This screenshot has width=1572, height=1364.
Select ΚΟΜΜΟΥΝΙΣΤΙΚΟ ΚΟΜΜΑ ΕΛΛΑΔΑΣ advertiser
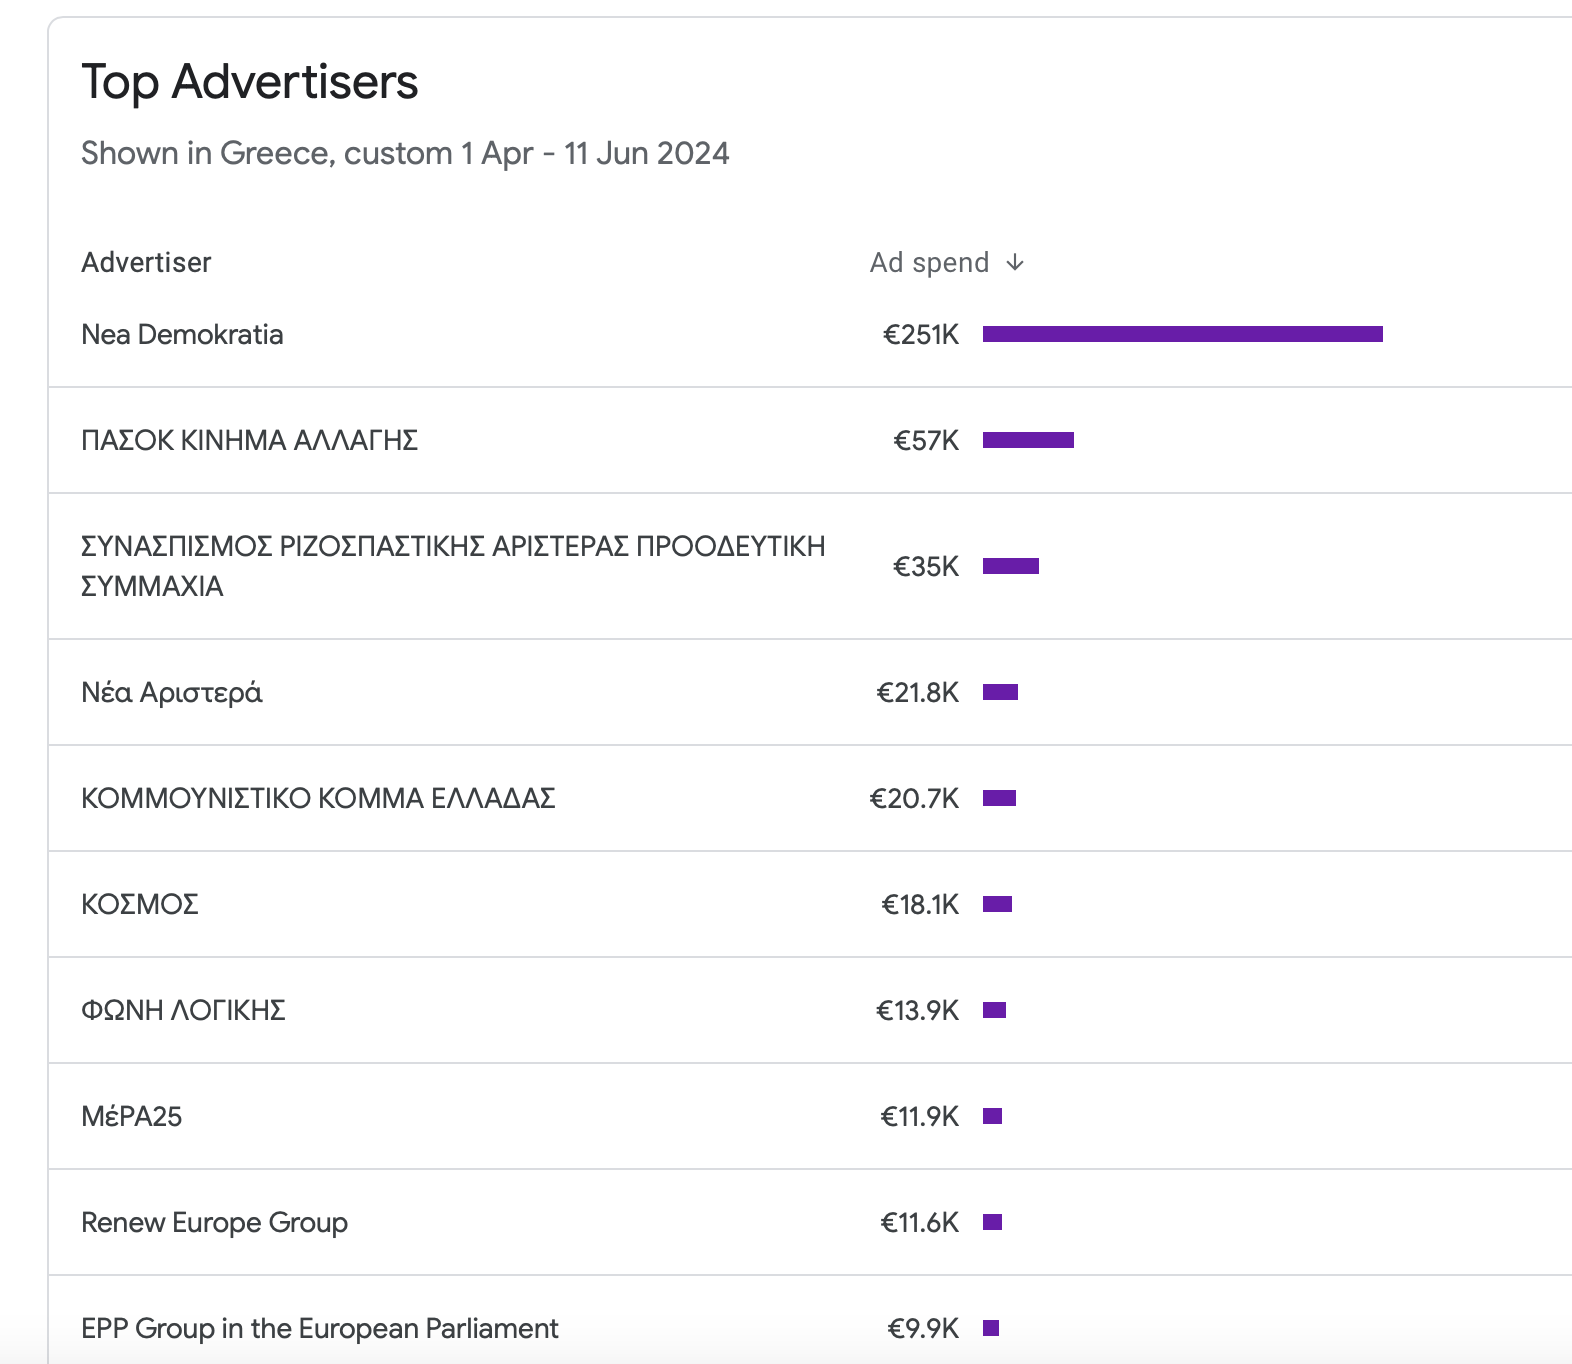[x=318, y=798]
